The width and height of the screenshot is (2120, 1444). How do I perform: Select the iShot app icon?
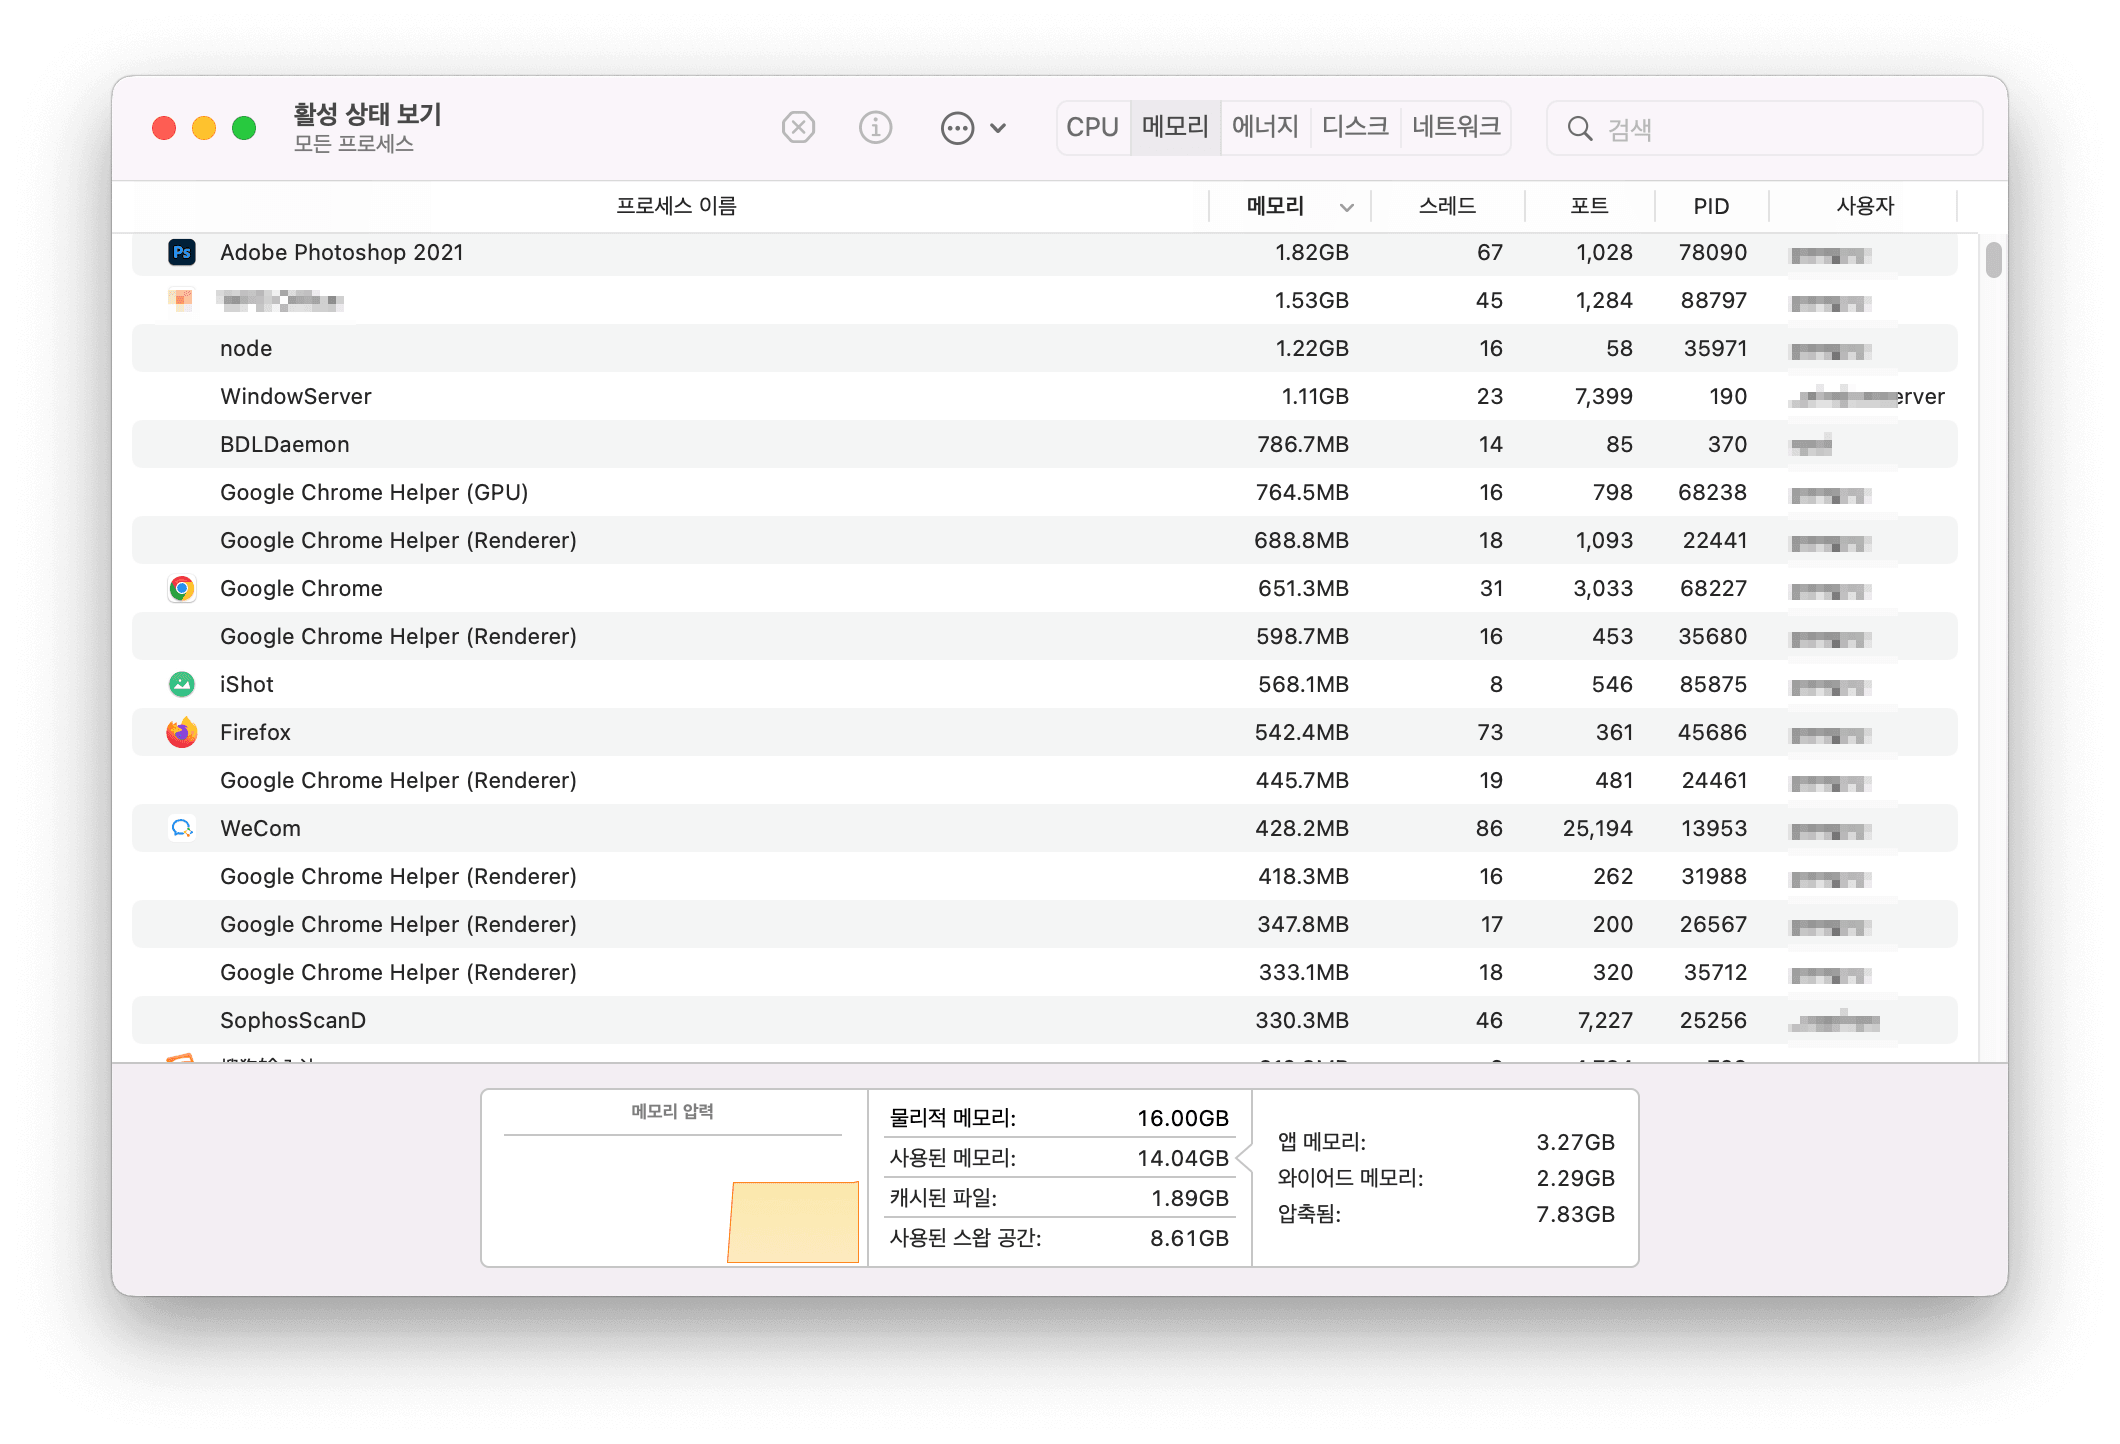[x=181, y=684]
